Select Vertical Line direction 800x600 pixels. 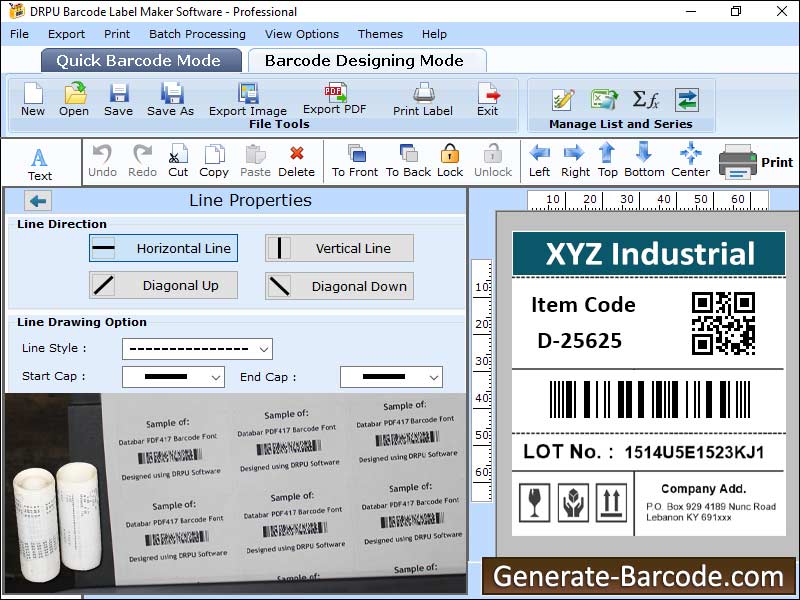click(338, 248)
